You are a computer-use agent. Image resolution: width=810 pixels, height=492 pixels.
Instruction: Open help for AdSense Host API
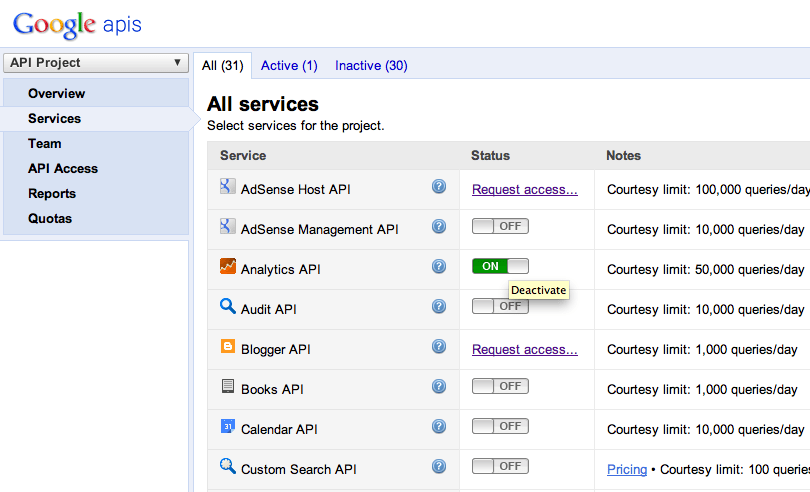[439, 187]
